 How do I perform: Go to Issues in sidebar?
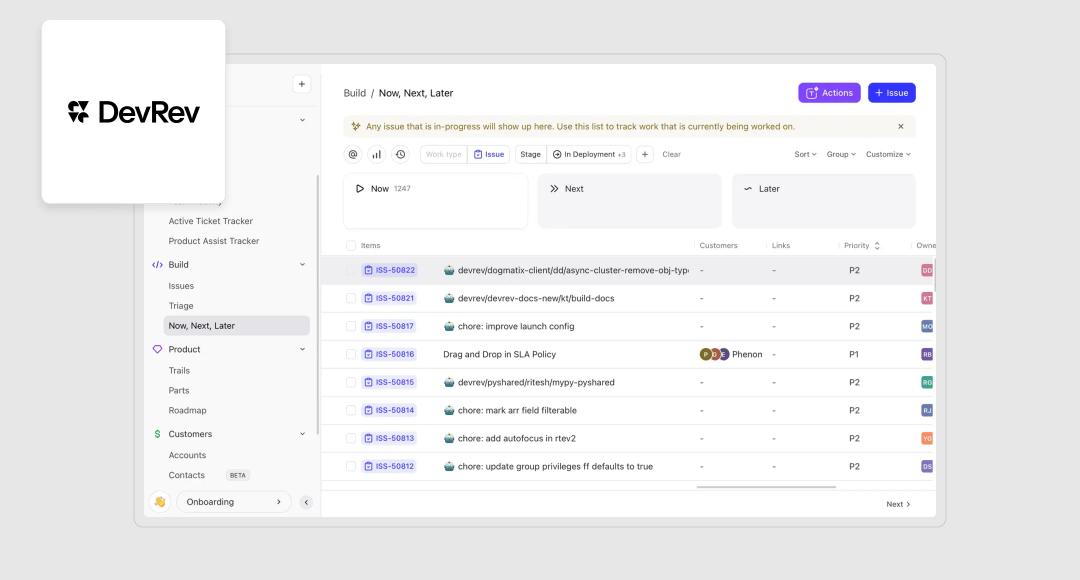pos(181,286)
